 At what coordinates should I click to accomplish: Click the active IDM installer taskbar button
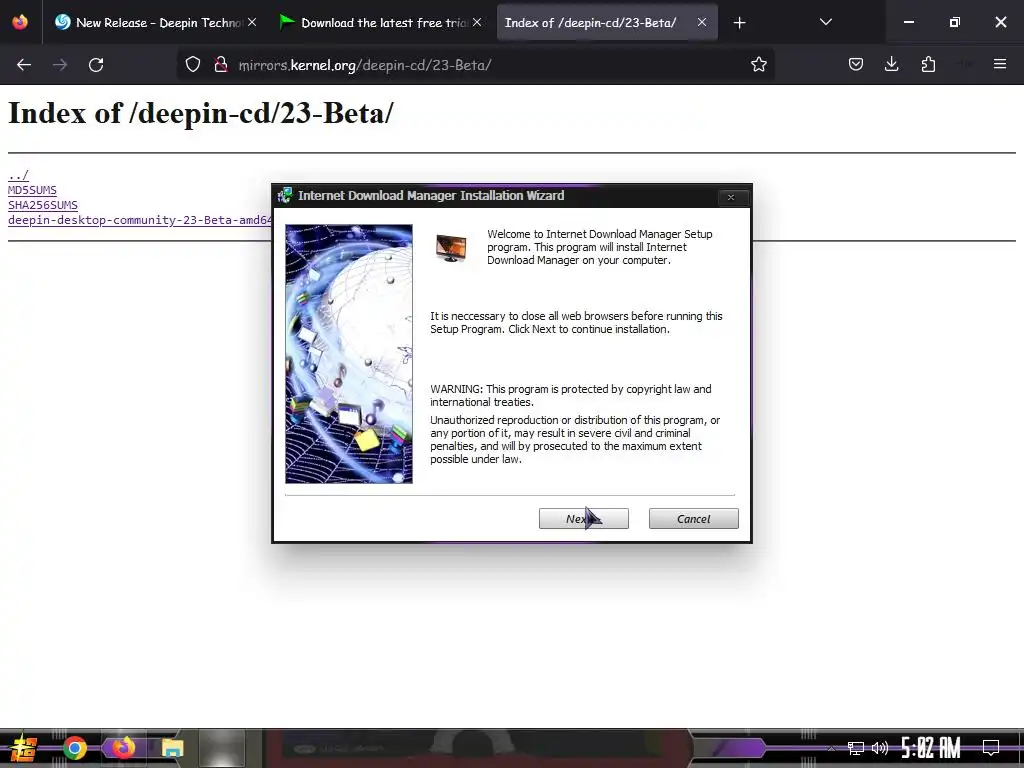pyautogui.click(x=222, y=748)
